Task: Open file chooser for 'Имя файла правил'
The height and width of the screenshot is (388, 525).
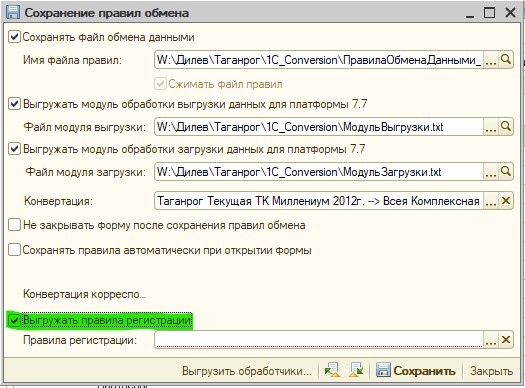Action: click(491, 60)
